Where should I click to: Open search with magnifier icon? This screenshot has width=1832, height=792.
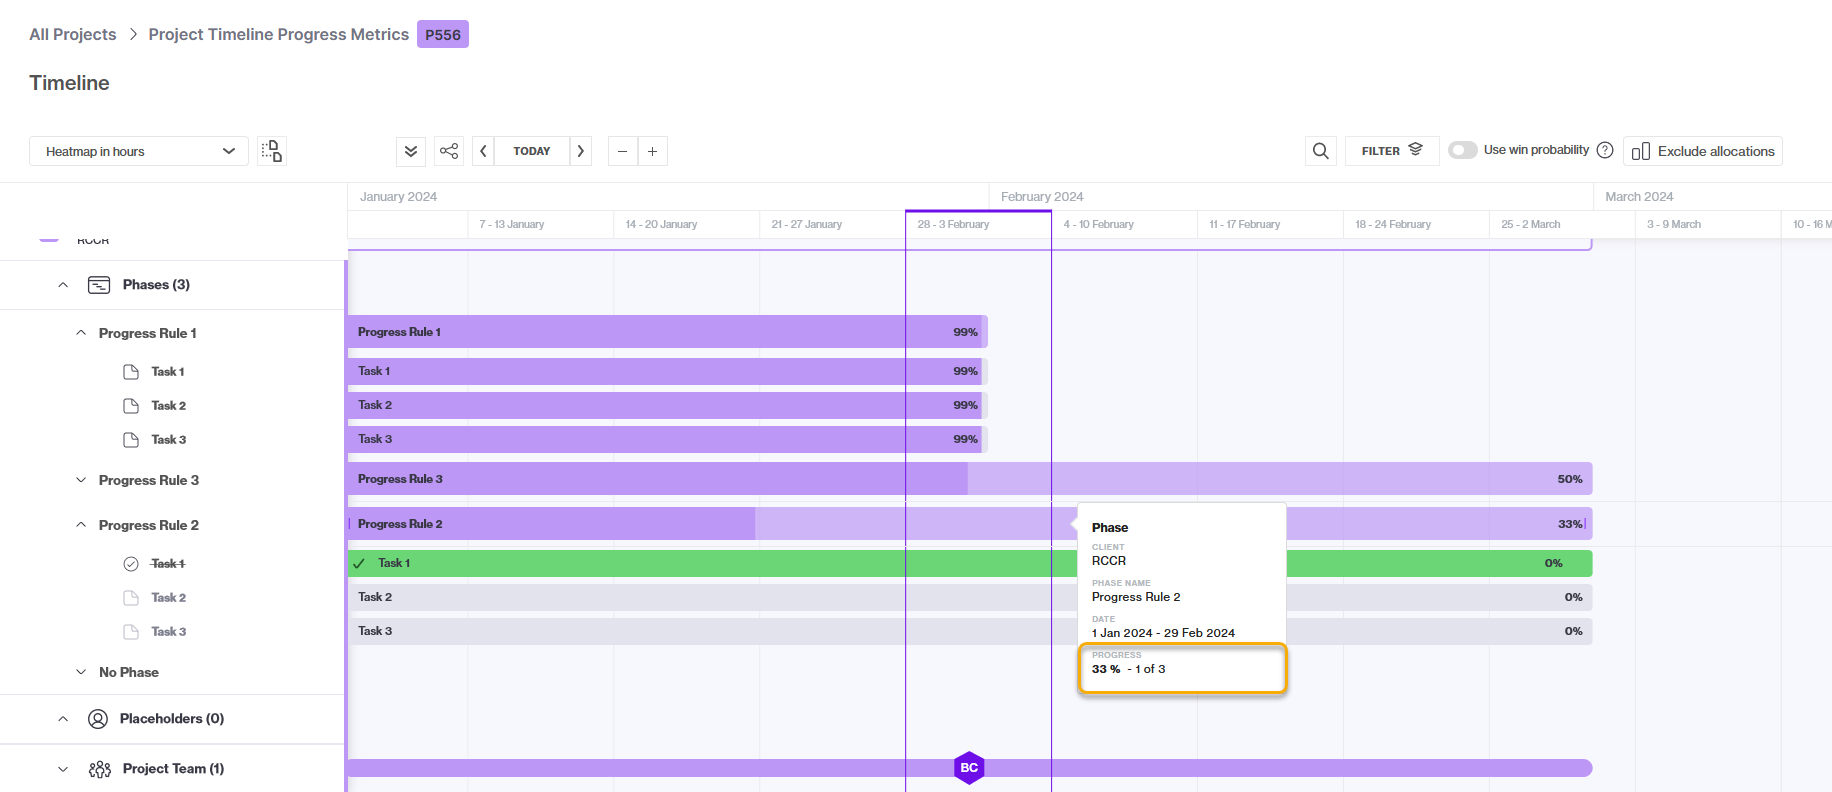click(1321, 151)
